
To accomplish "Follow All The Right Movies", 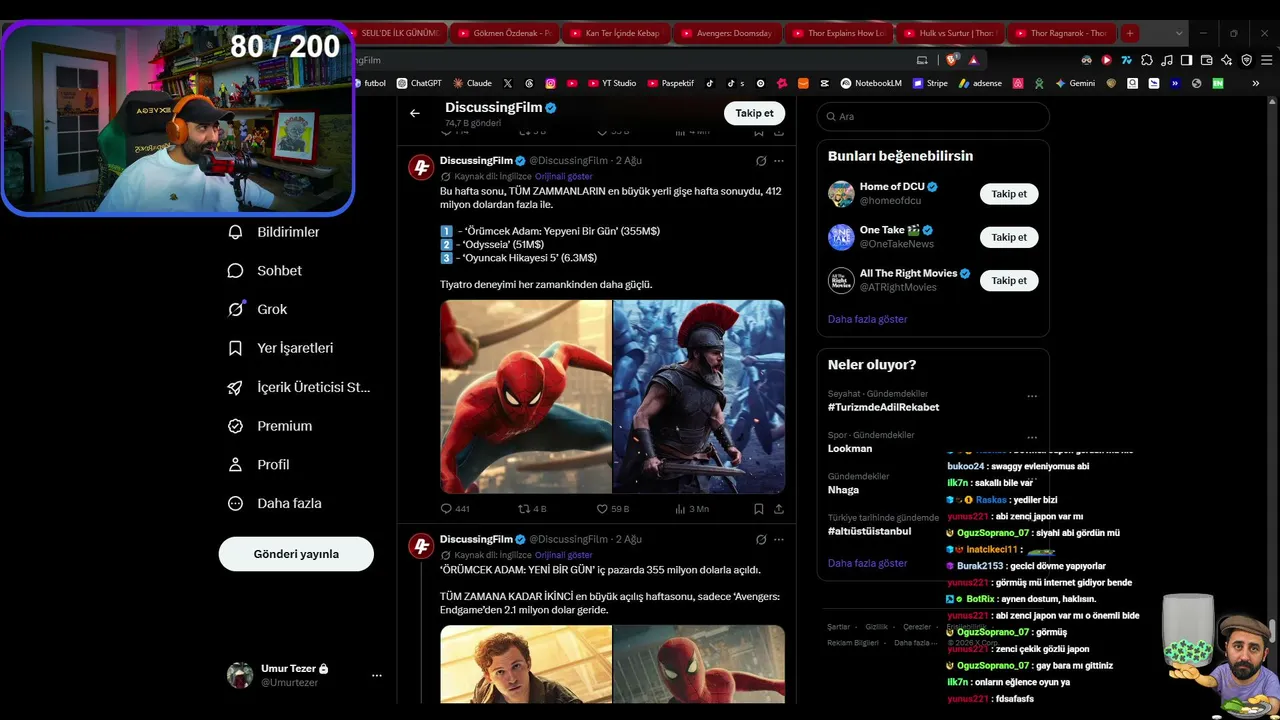I will (x=1009, y=281).
